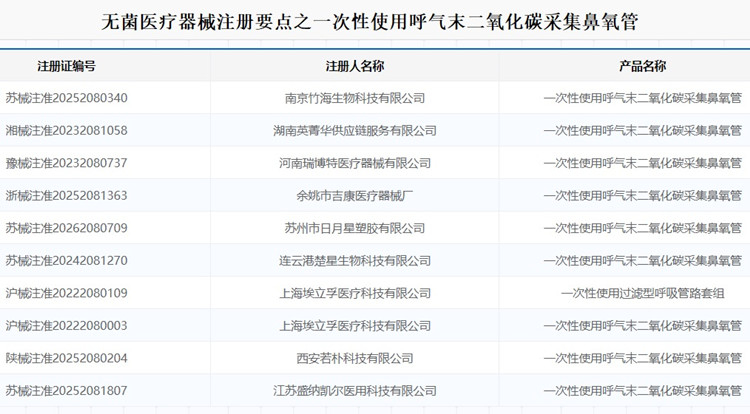The width and height of the screenshot is (750, 414).
Task: Click product name in 湖南英菁华供应链 row
Action: click(642, 131)
